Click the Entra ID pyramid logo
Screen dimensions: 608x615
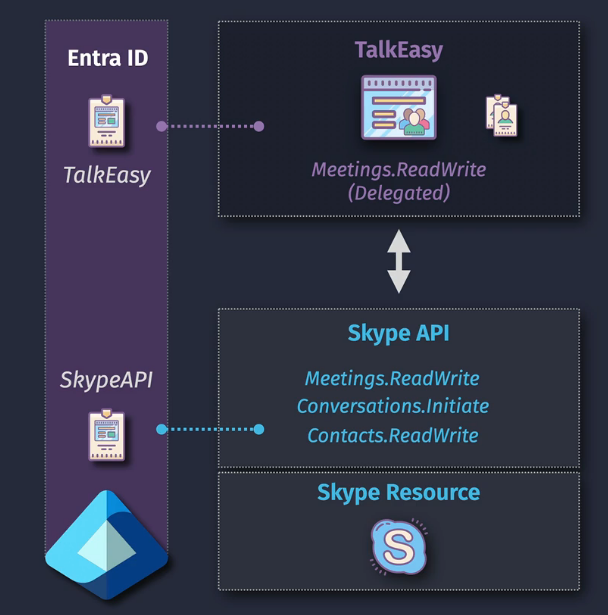click(x=107, y=545)
